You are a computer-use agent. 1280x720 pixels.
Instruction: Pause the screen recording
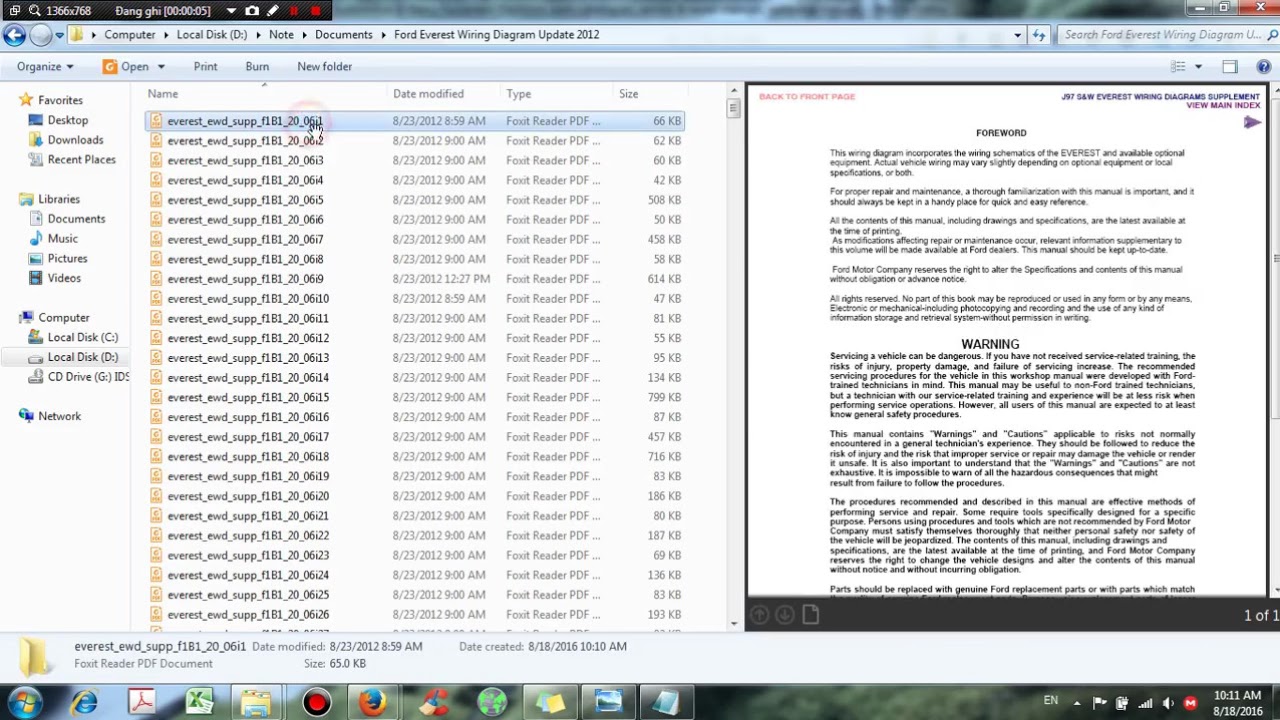coord(294,11)
